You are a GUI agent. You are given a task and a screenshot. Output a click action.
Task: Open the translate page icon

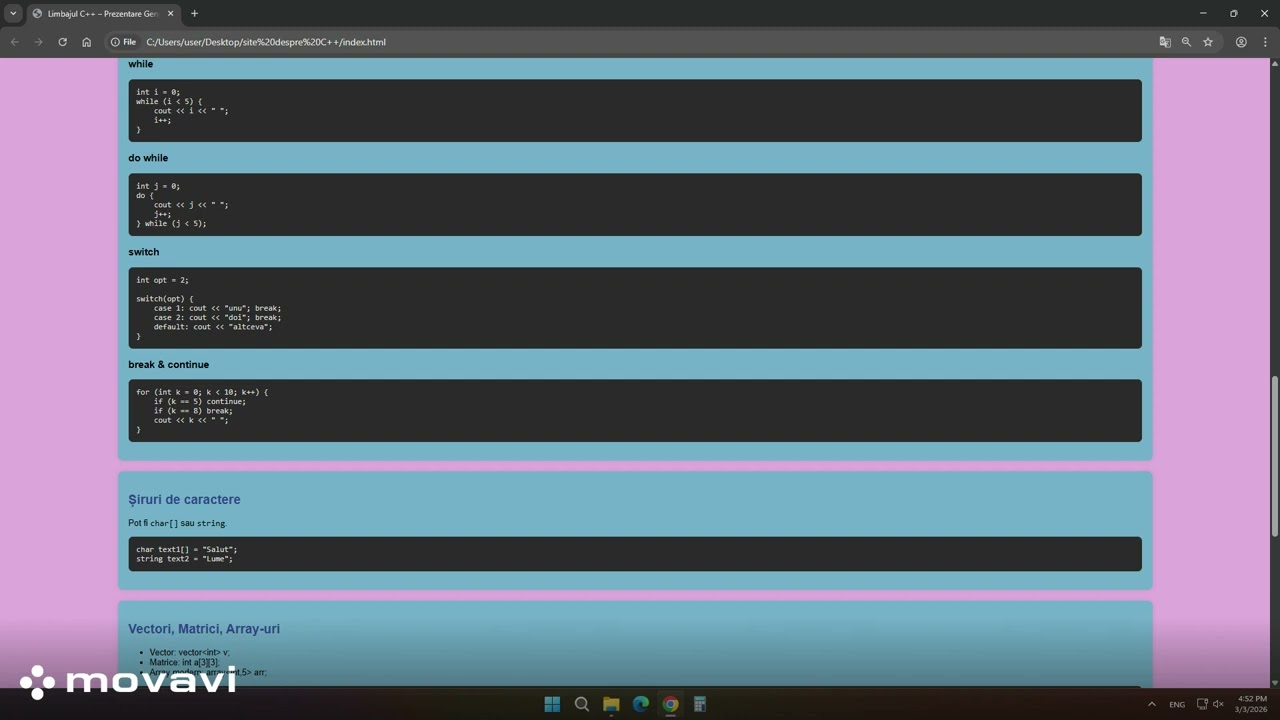click(x=1165, y=42)
